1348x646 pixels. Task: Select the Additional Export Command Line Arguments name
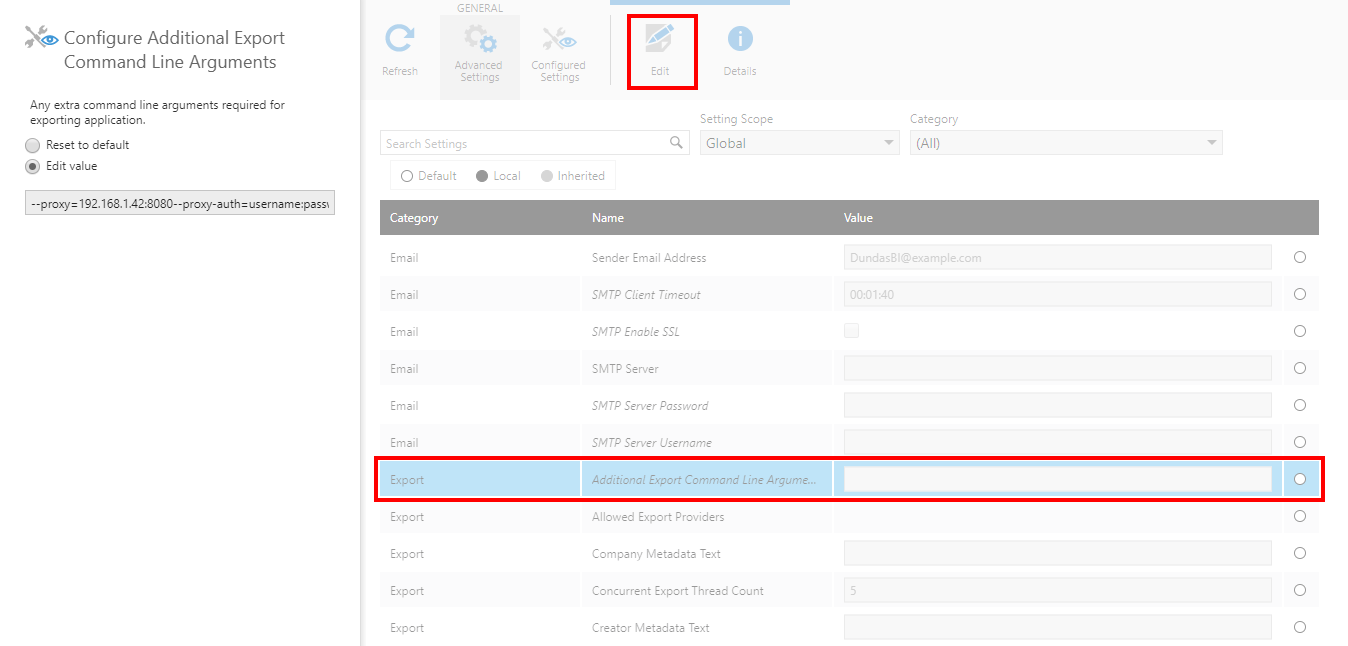pyautogui.click(x=705, y=480)
